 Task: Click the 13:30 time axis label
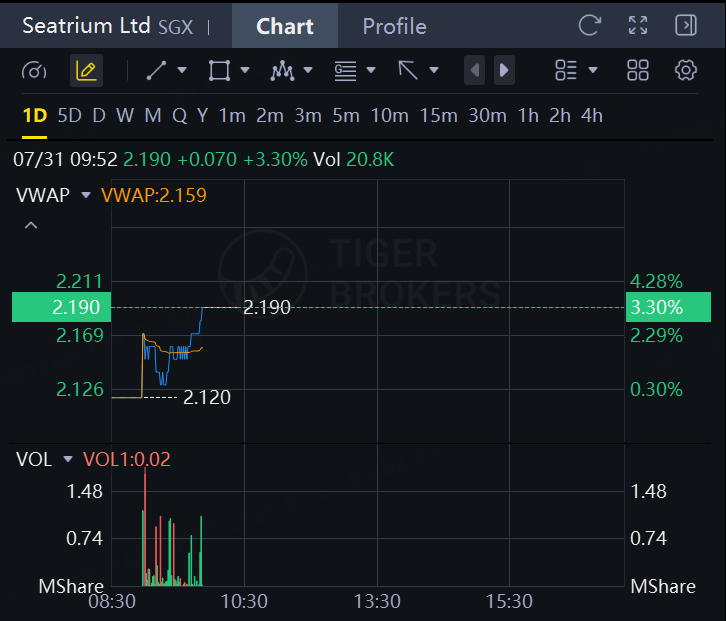click(377, 602)
